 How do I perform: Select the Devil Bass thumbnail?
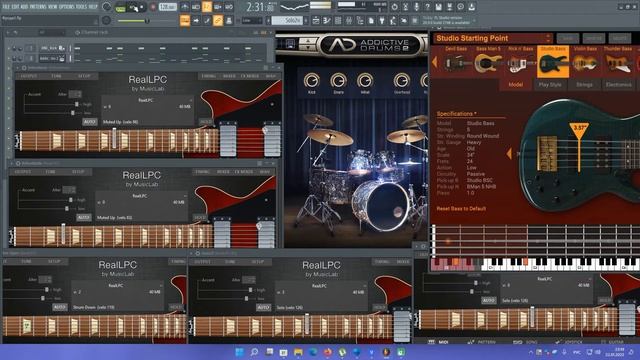456,61
